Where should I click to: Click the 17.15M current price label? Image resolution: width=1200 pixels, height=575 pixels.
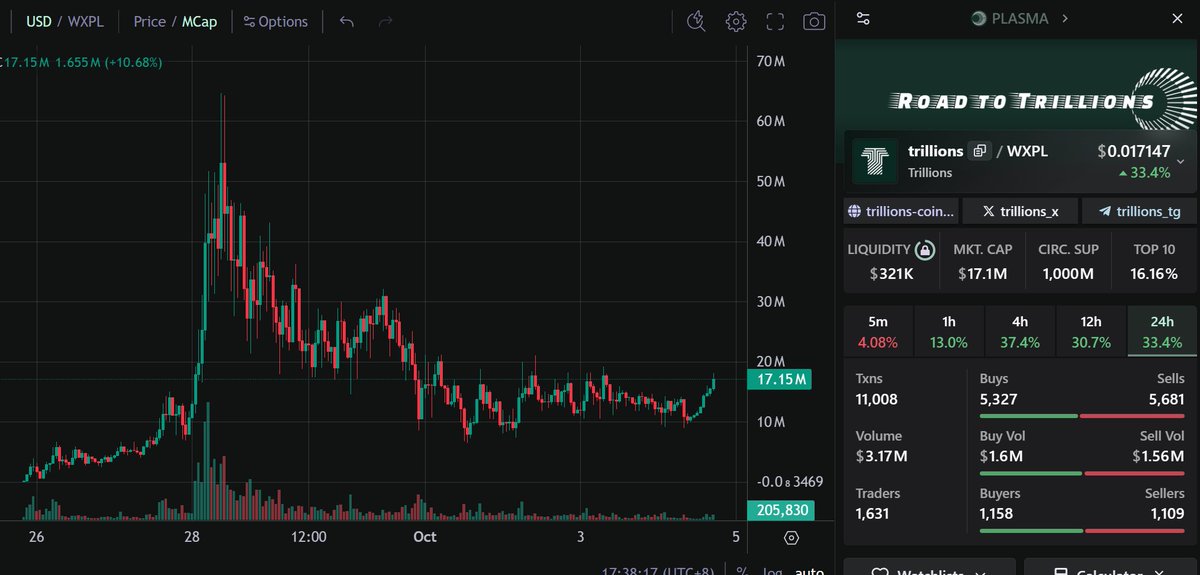(780, 380)
